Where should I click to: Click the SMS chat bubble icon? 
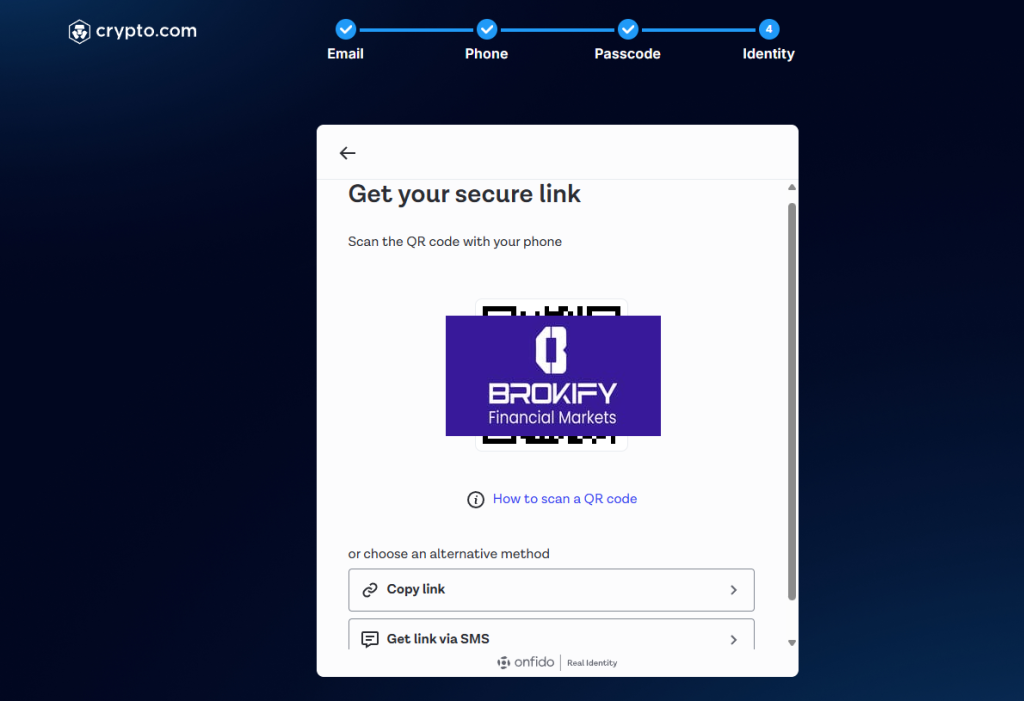[x=370, y=639]
